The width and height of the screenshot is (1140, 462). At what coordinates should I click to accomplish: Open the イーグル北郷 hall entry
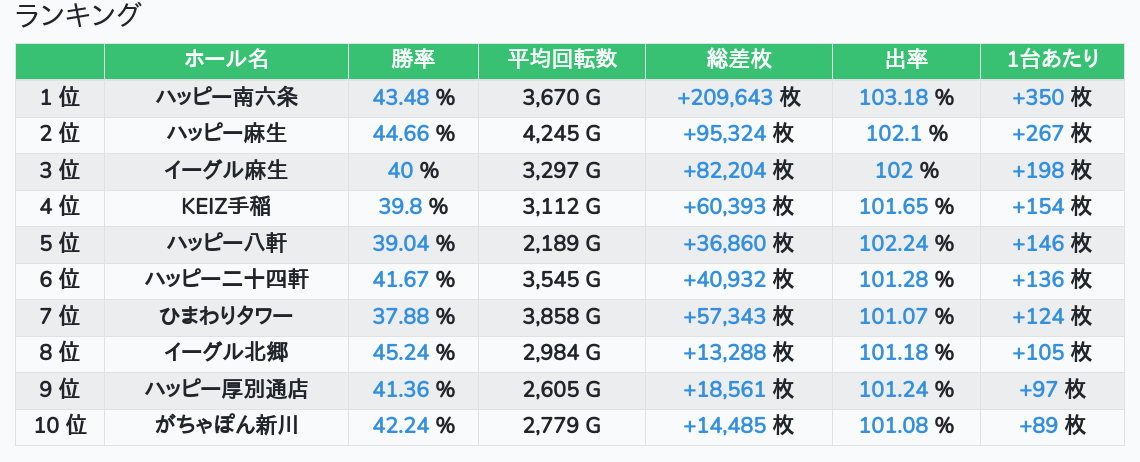pos(226,353)
